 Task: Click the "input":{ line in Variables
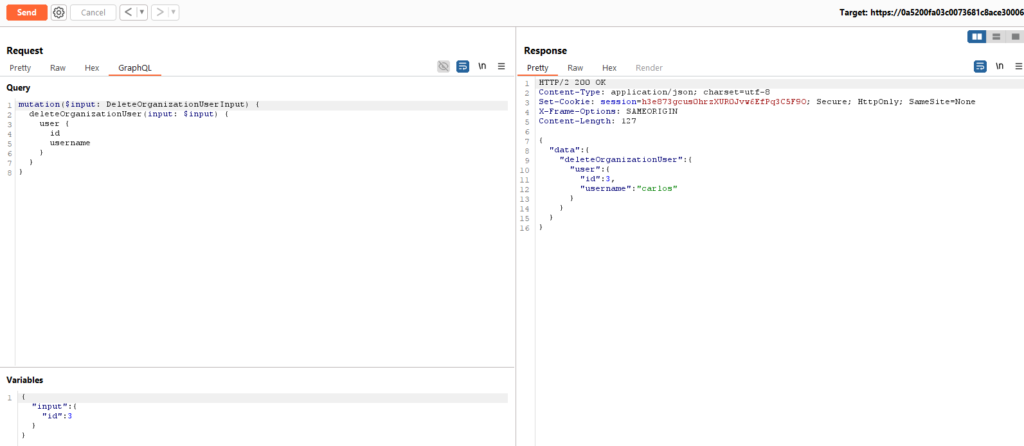pyautogui.click(x=54, y=406)
